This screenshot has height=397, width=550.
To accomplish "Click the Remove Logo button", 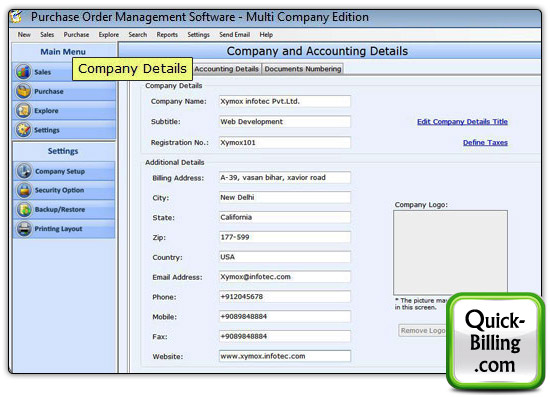I will coord(422,330).
